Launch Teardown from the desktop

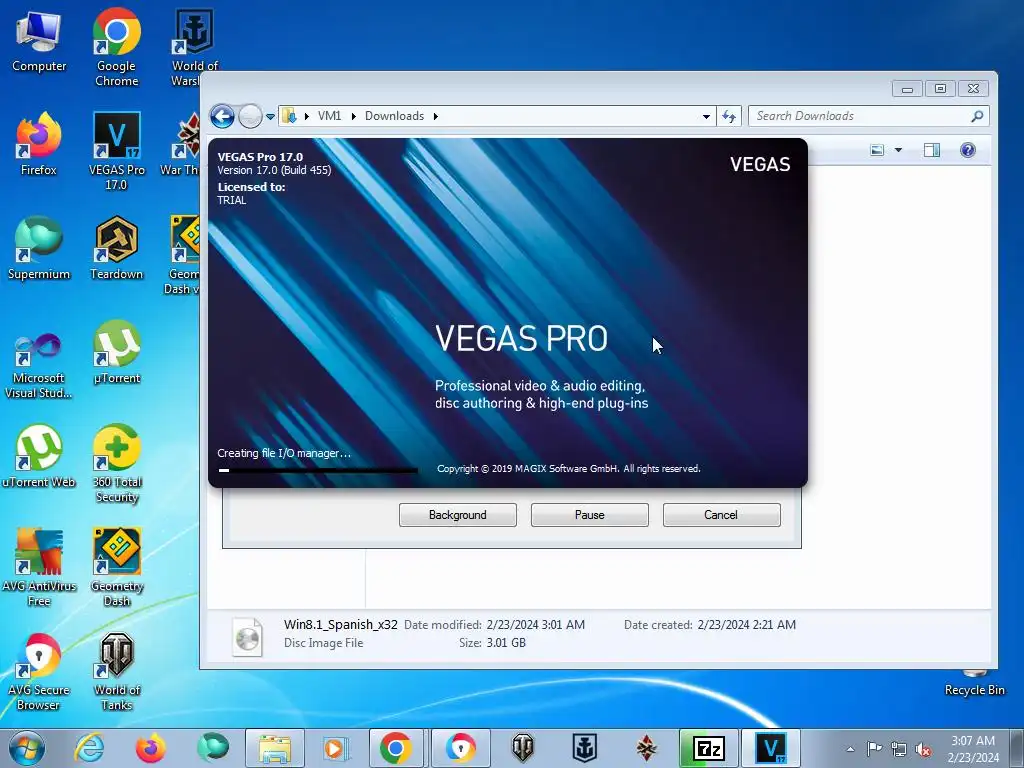(x=116, y=248)
